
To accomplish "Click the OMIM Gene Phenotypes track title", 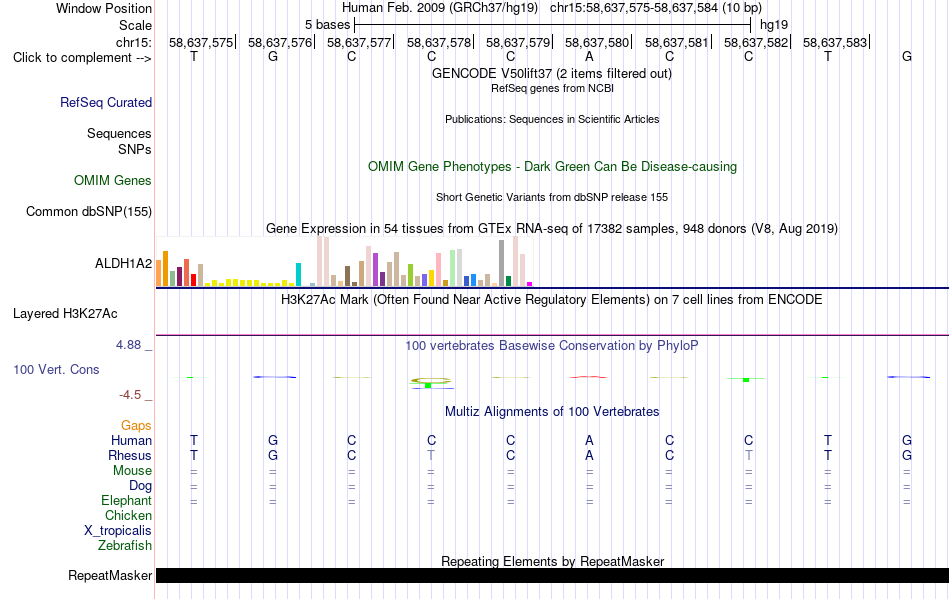I will [x=552, y=167].
